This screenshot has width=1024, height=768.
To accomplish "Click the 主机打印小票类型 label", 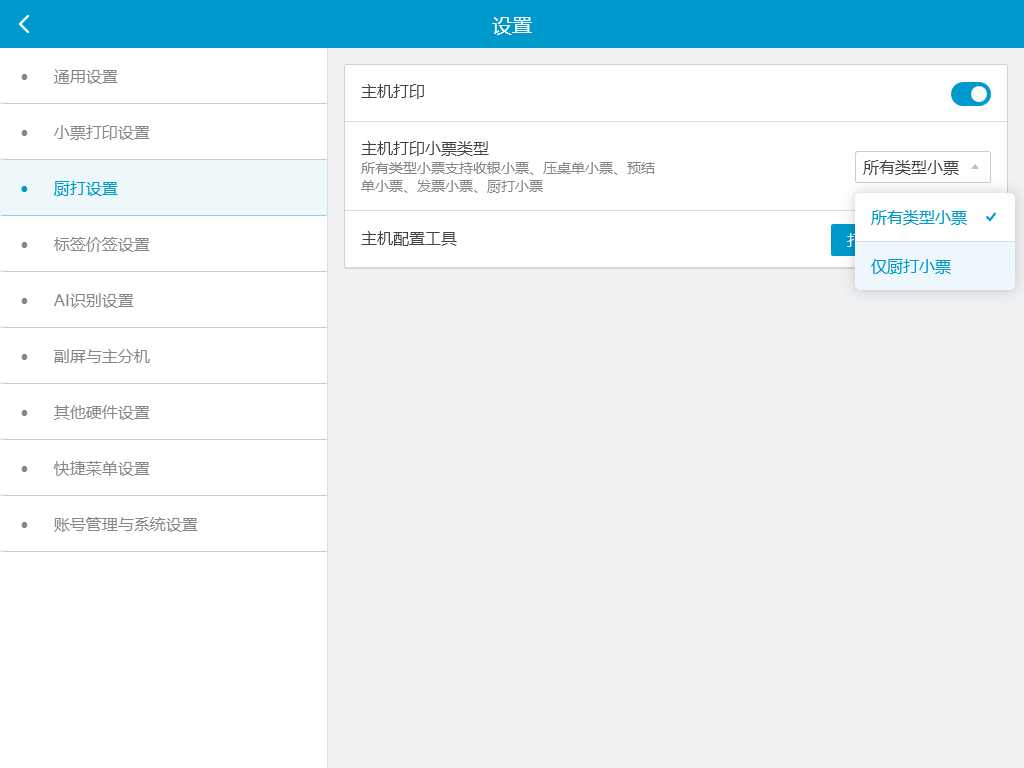I will tap(424, 148).
